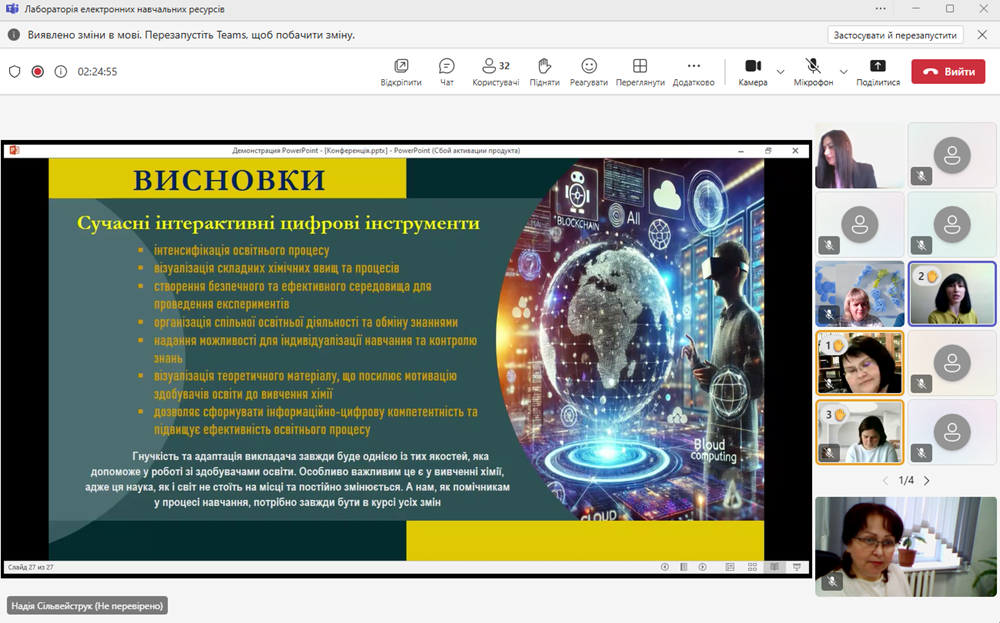Advance slideshow with next slide arrow
Screen dimensions: 1000x623
(703, 566)
